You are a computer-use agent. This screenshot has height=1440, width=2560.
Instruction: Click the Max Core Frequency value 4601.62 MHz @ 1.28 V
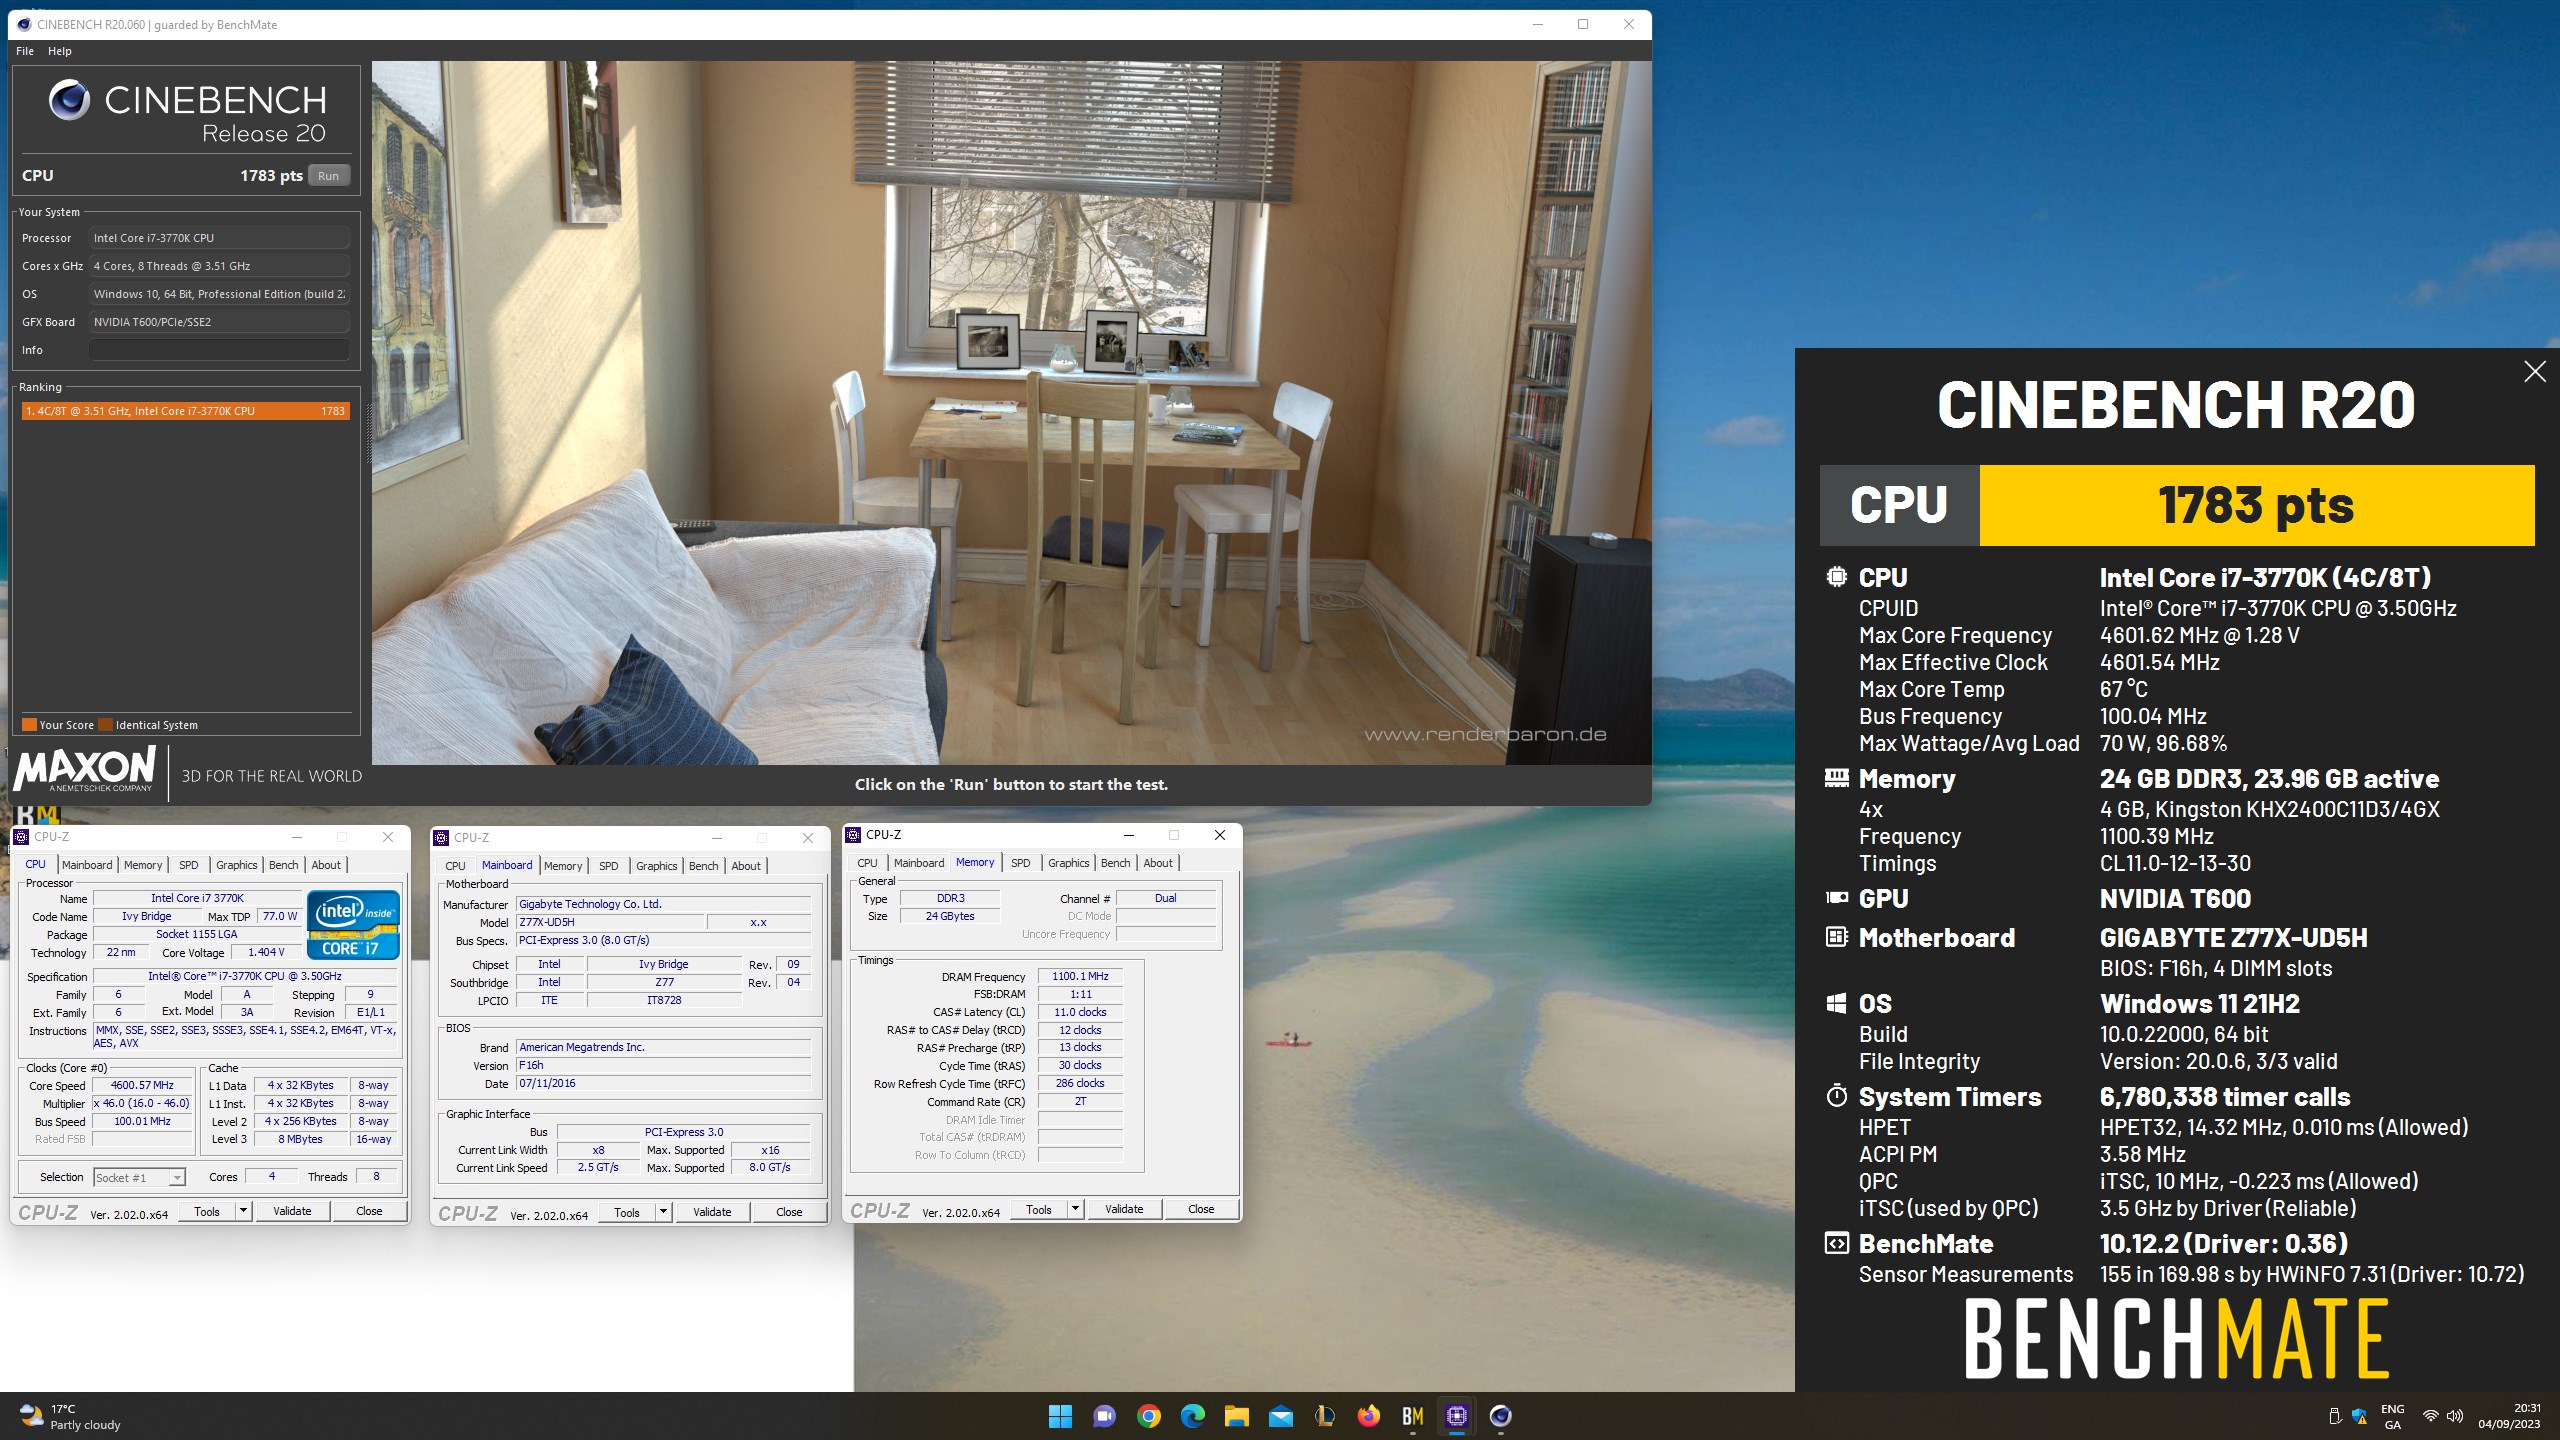tap(2199, 635)
